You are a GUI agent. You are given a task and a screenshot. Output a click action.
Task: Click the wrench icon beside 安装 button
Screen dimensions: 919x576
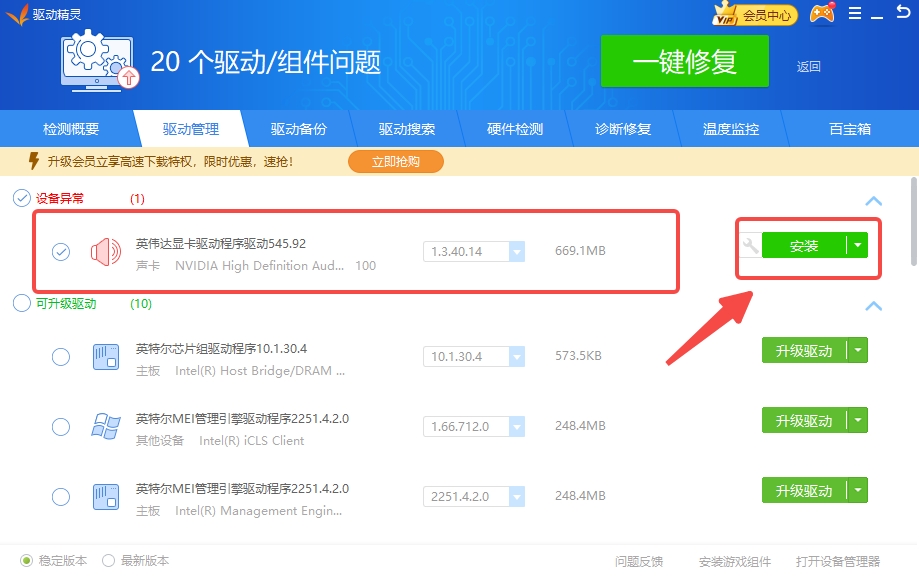pyautogui.click(x=750, y=245)
